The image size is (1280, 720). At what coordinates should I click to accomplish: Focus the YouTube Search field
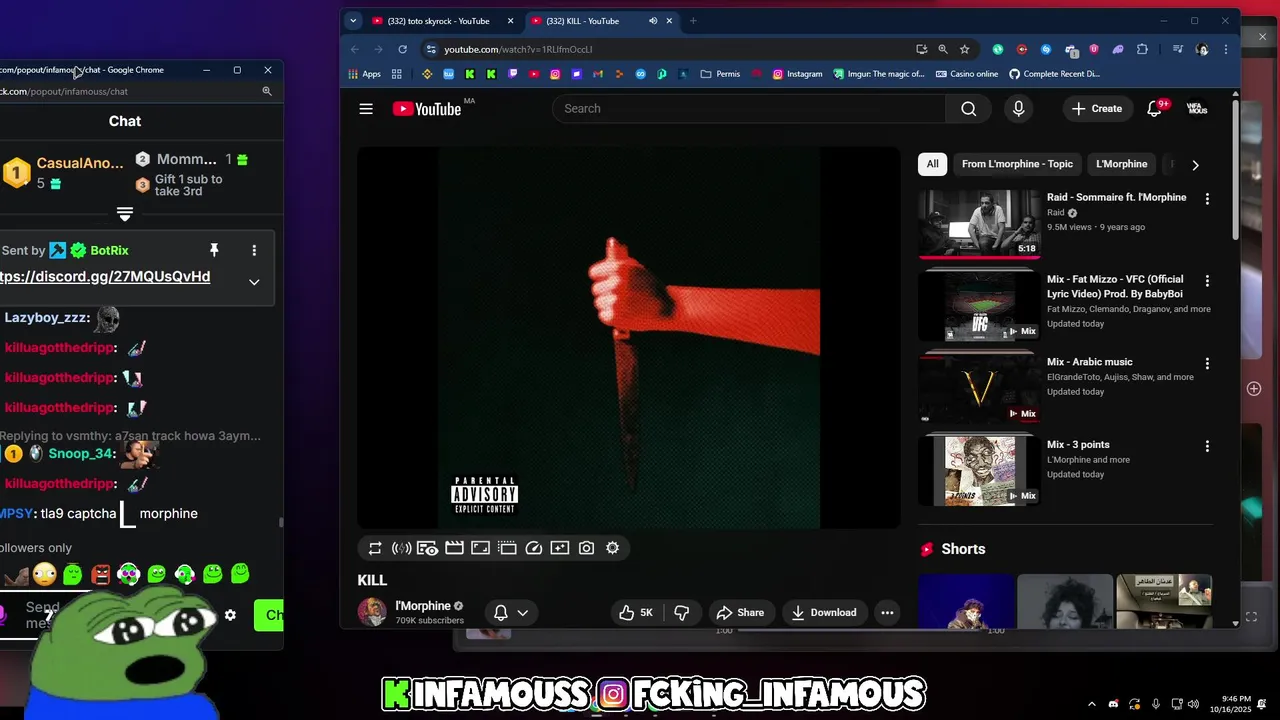(749, 109)
